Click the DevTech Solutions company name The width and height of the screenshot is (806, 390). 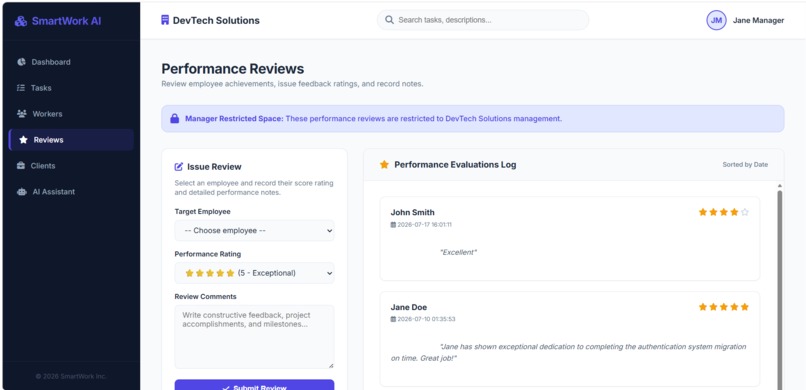[x=216, y=21]
